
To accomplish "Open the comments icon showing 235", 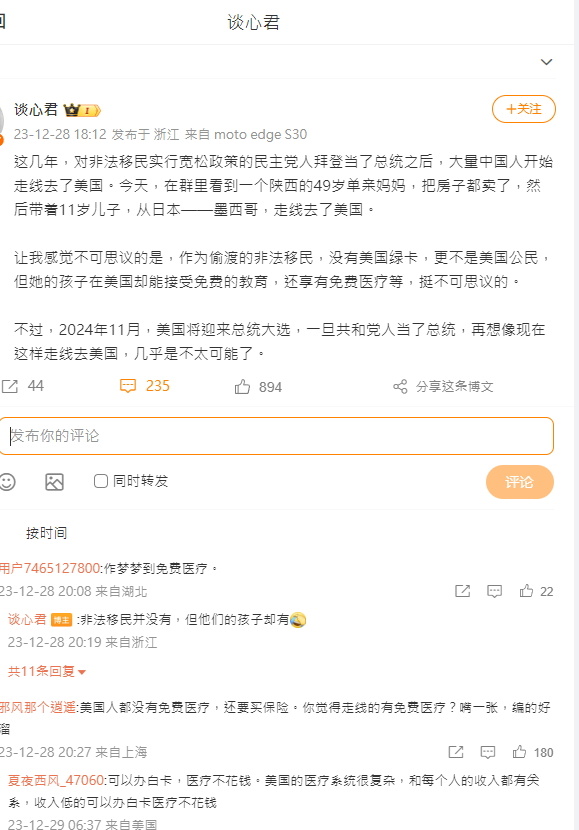I will coord(128,386).
